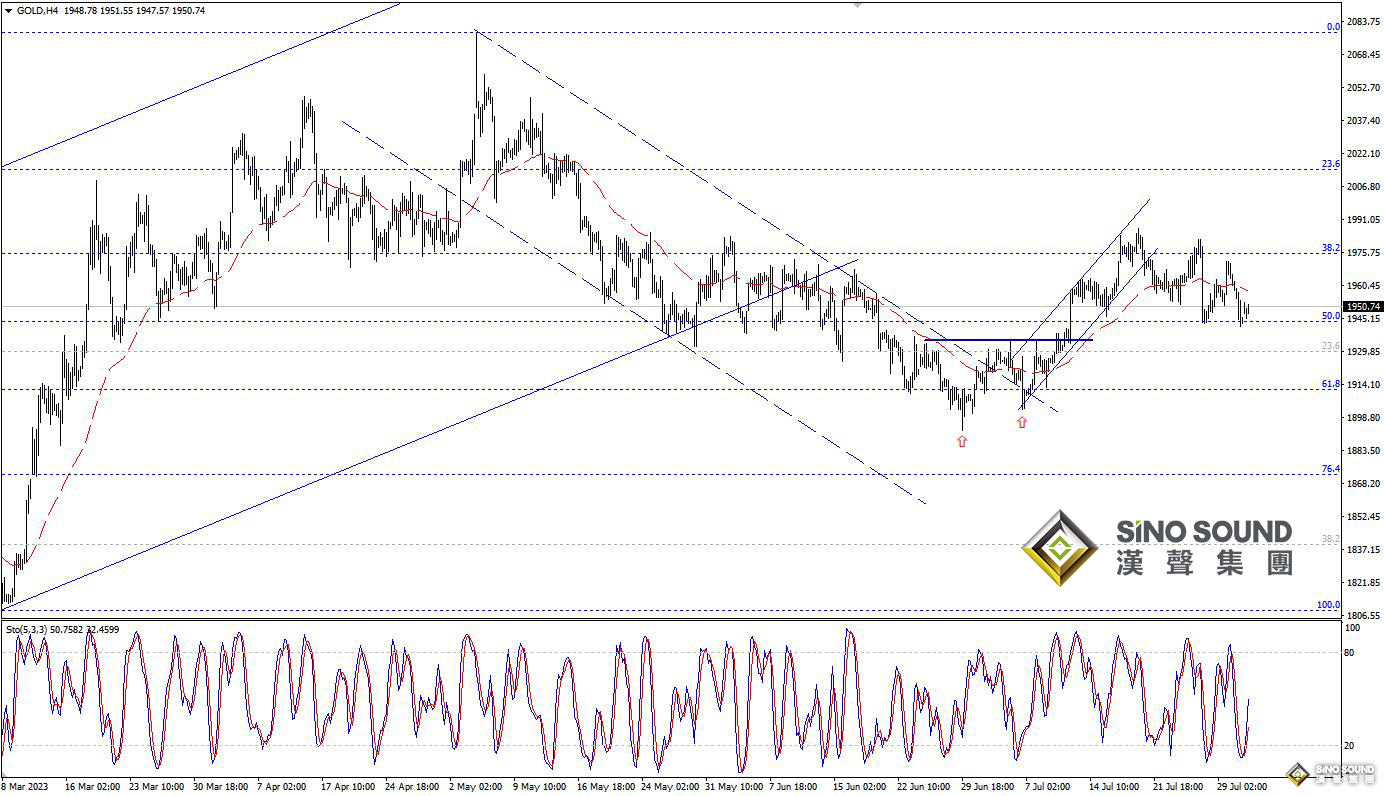1384x796 pixels.
Task: Click the large Sino Sound diamond logo
Action: click(1059, 548)
